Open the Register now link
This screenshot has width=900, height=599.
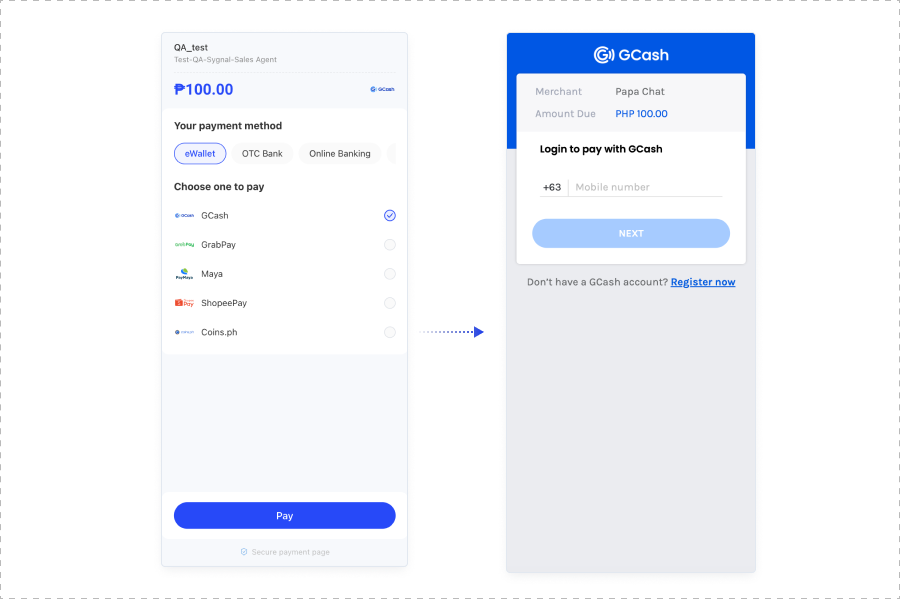tap(703, 282)
